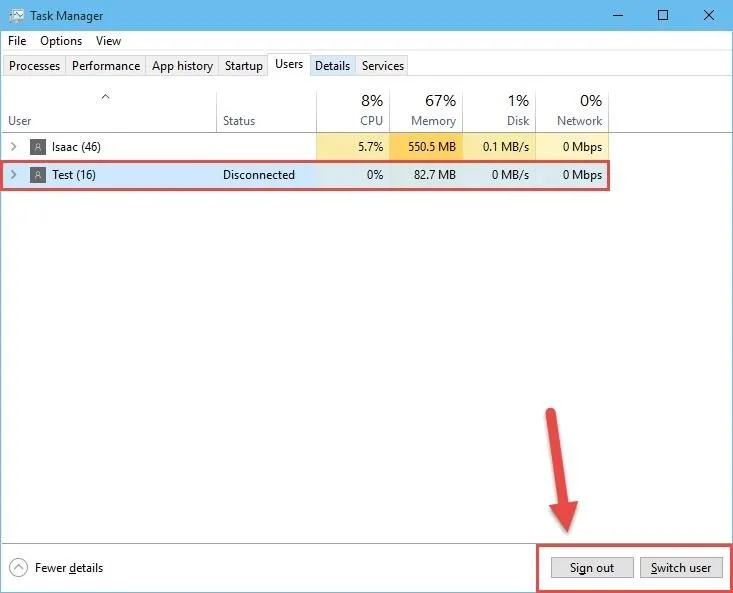The image size is (733, 593).
Task: Click Isaac's 5.7% CPU value
Action: [370, 147]
